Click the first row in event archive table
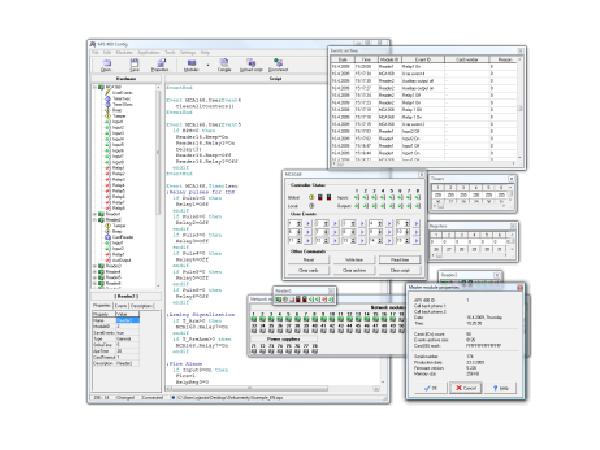 point(420,67)
